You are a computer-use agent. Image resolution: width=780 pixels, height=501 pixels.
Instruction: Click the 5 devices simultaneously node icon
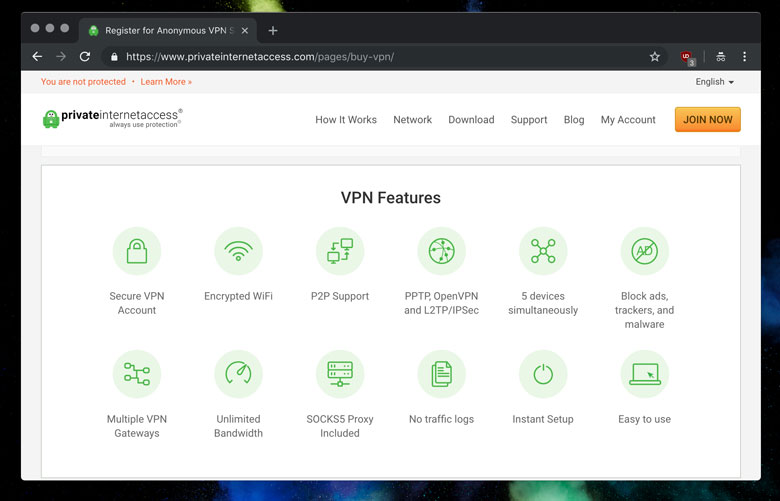543,251
